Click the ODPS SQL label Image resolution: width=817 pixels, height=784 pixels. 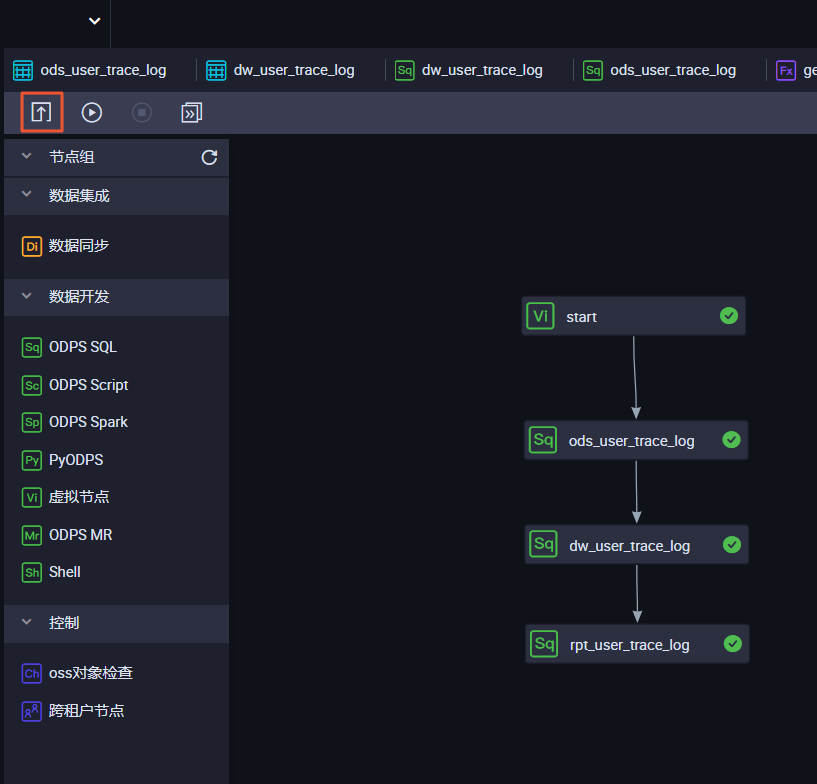click(x=83, y=347)
